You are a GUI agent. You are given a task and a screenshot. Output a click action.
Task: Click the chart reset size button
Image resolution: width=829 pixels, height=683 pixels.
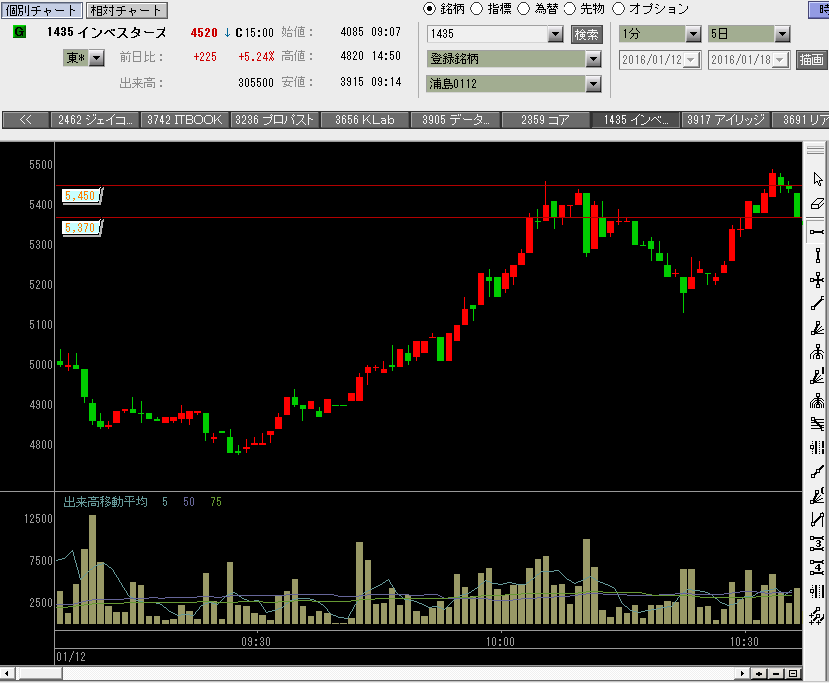click(x=793, y=673)
